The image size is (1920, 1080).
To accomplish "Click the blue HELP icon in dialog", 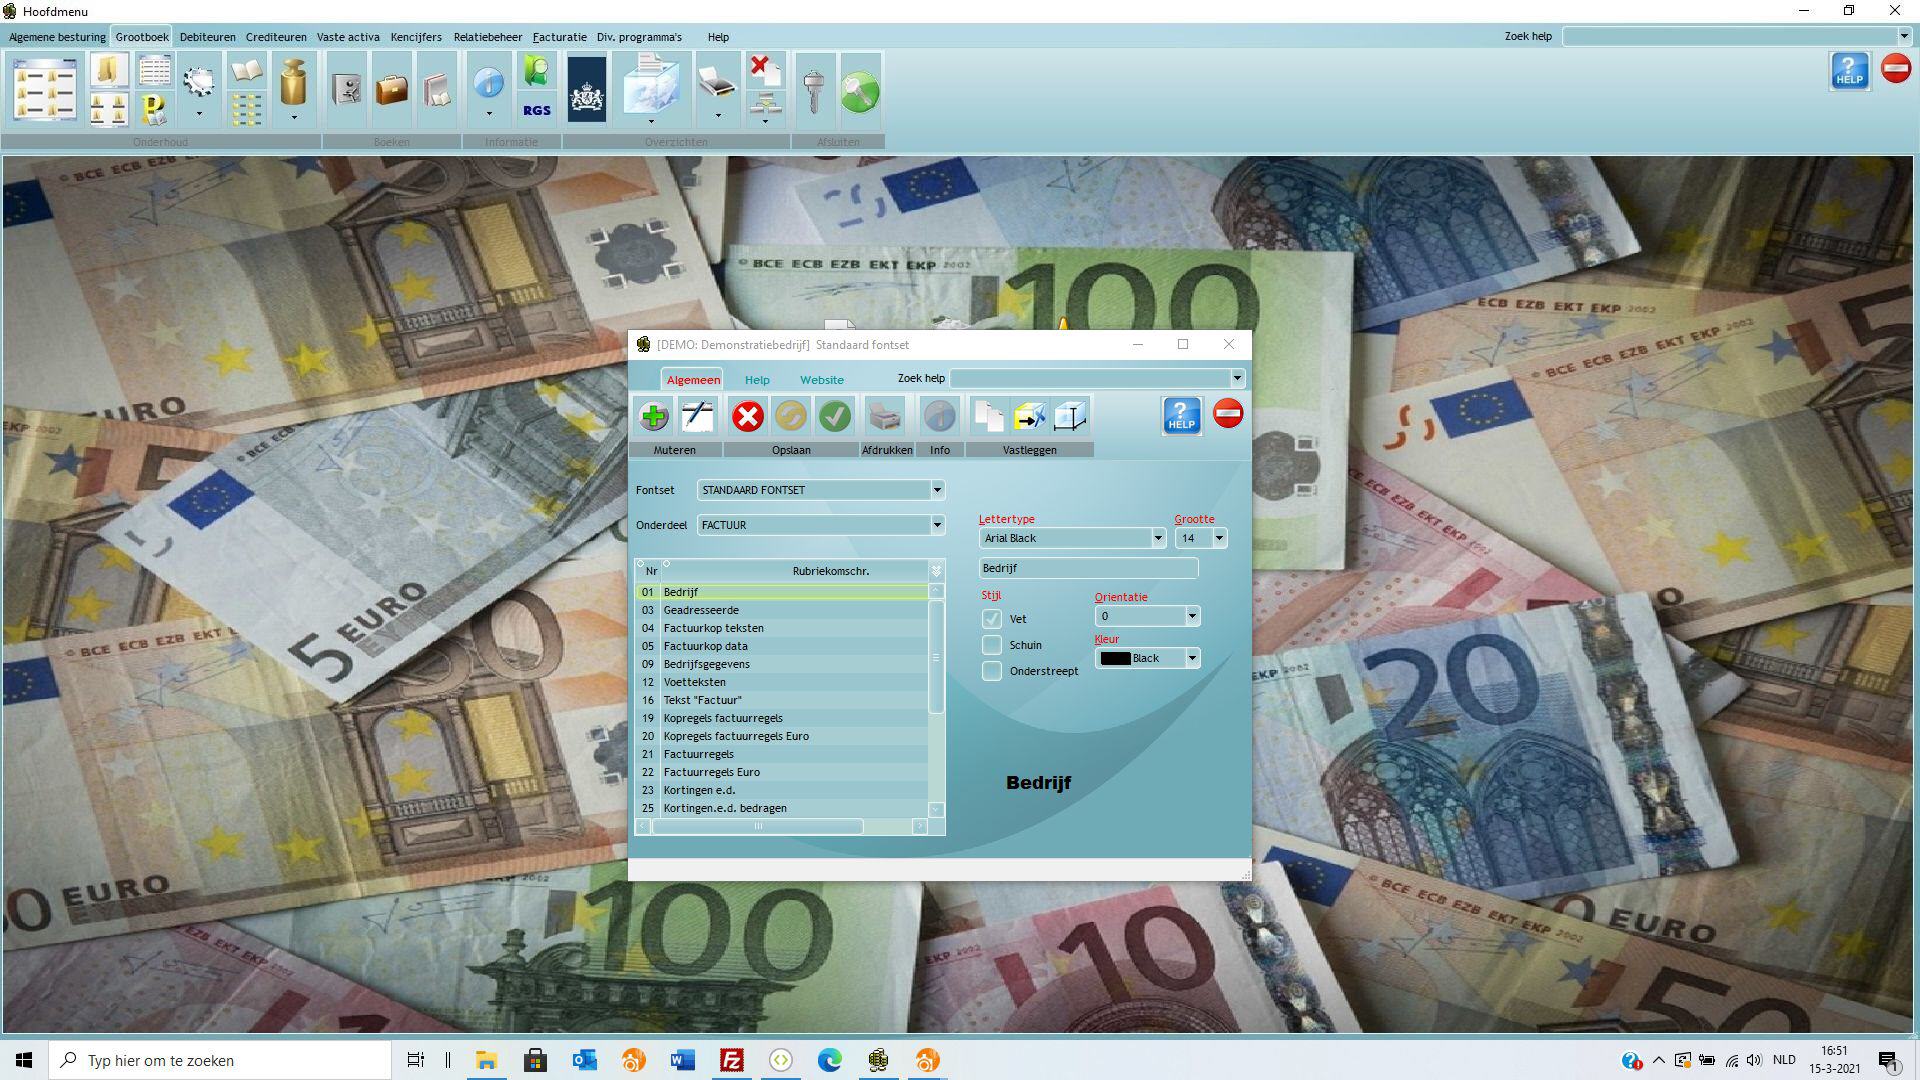I will click(x=1181, y=416).
